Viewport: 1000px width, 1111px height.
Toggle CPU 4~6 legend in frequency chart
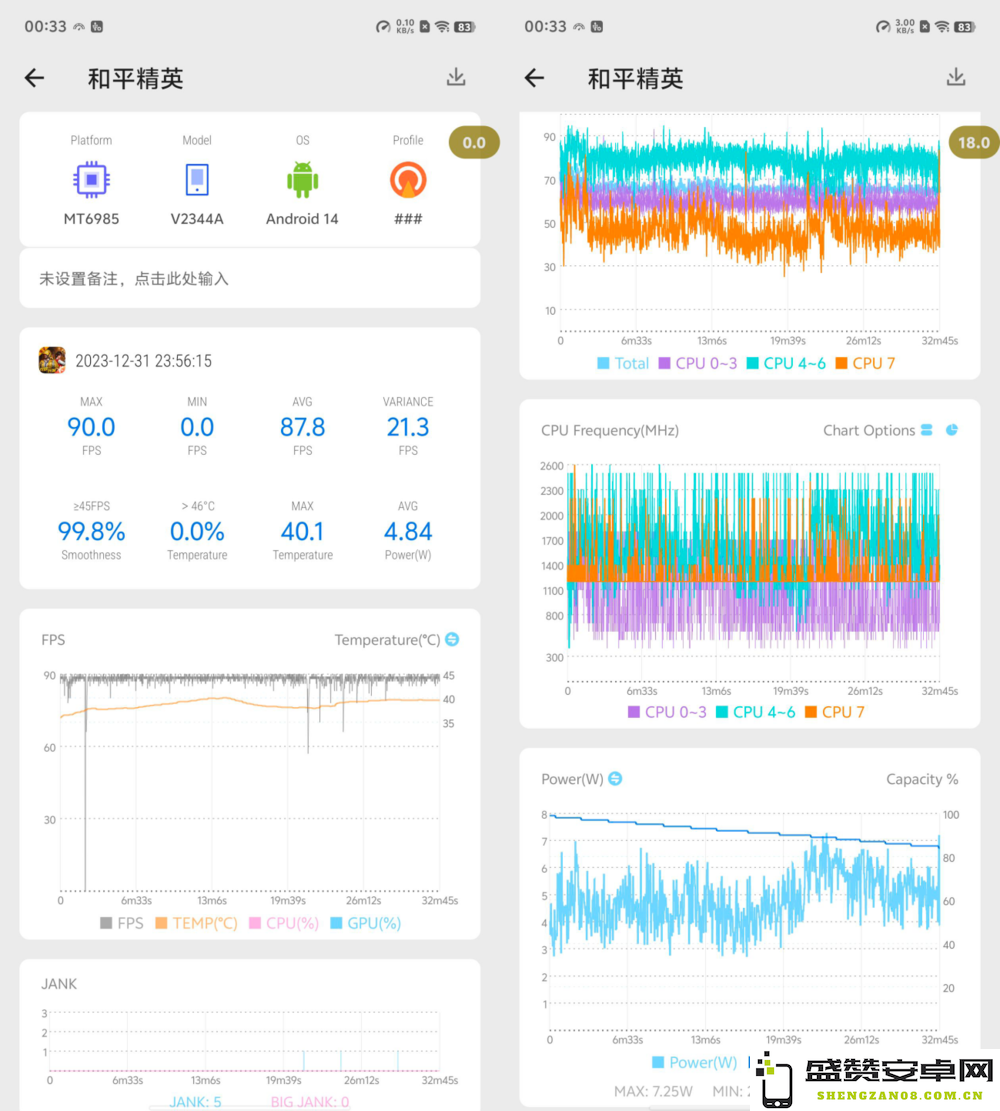pyautogui.click(x=755, y=712)
